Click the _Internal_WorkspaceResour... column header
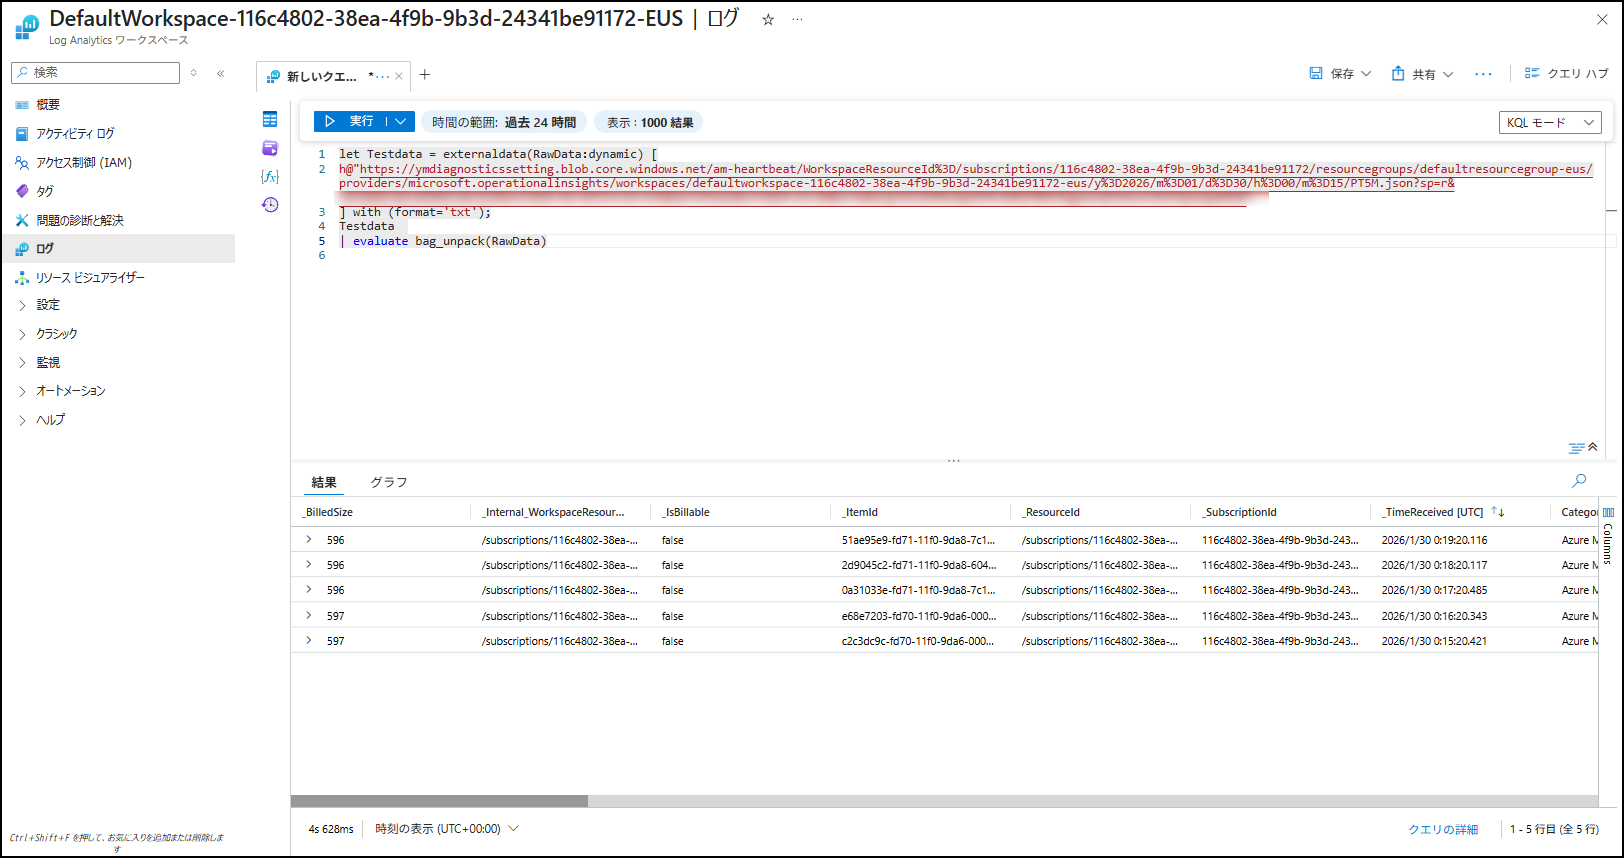 click(553, 512)
